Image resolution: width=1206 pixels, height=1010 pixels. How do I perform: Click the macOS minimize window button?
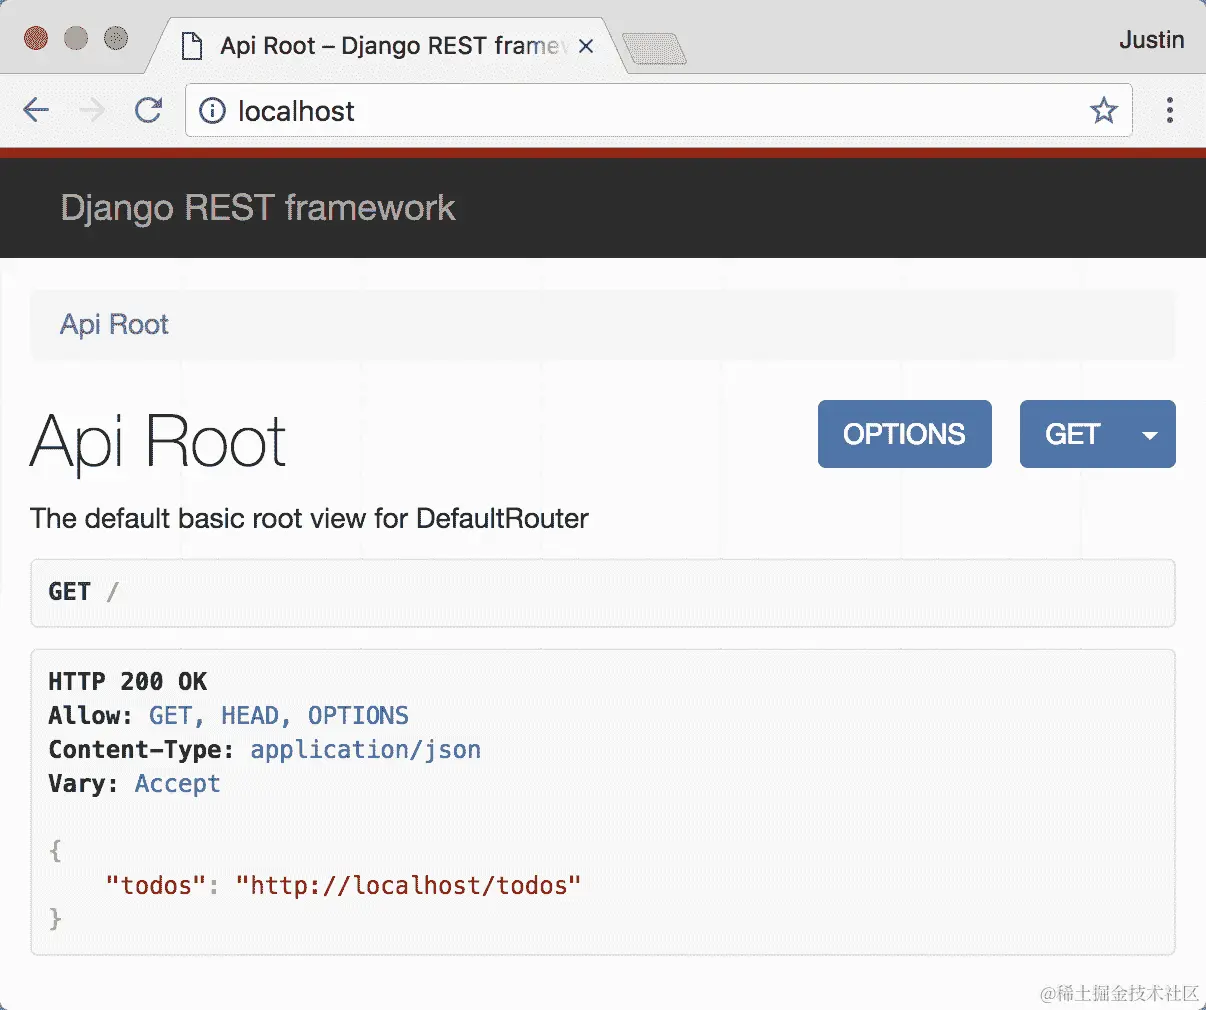[76, 39]
